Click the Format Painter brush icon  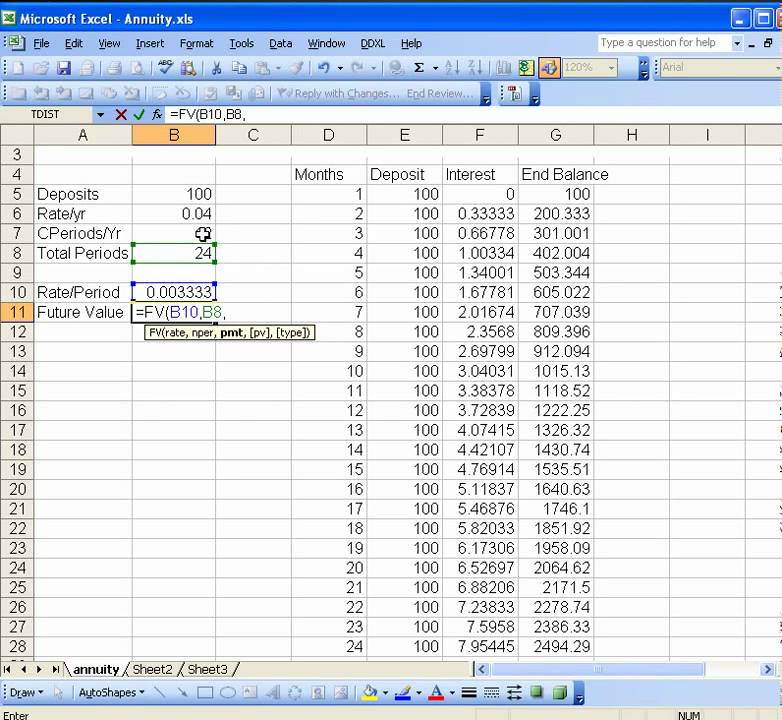(297, 68)
